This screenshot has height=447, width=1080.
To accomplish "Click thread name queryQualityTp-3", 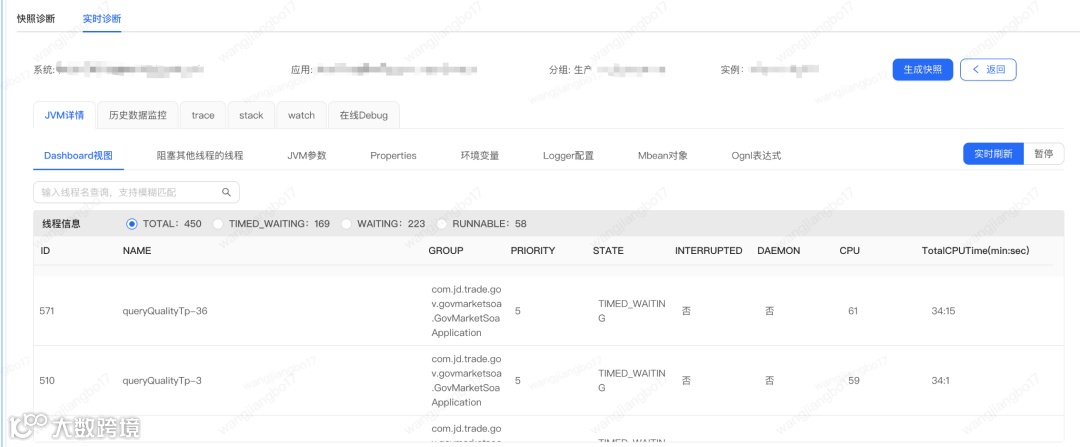I will [x=162, y=380].
